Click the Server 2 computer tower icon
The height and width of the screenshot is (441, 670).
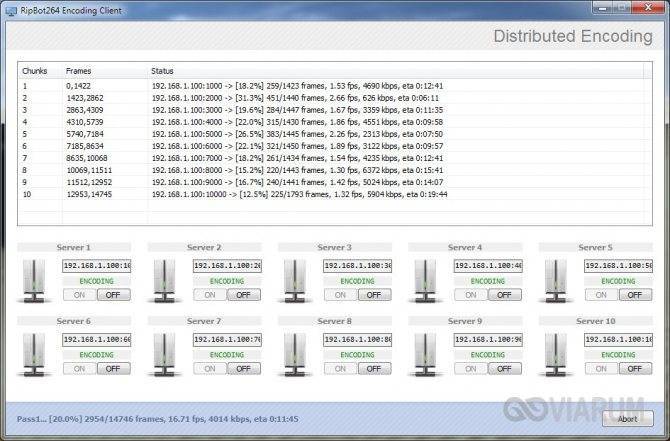pyautogui.click(x=165, y=281)
